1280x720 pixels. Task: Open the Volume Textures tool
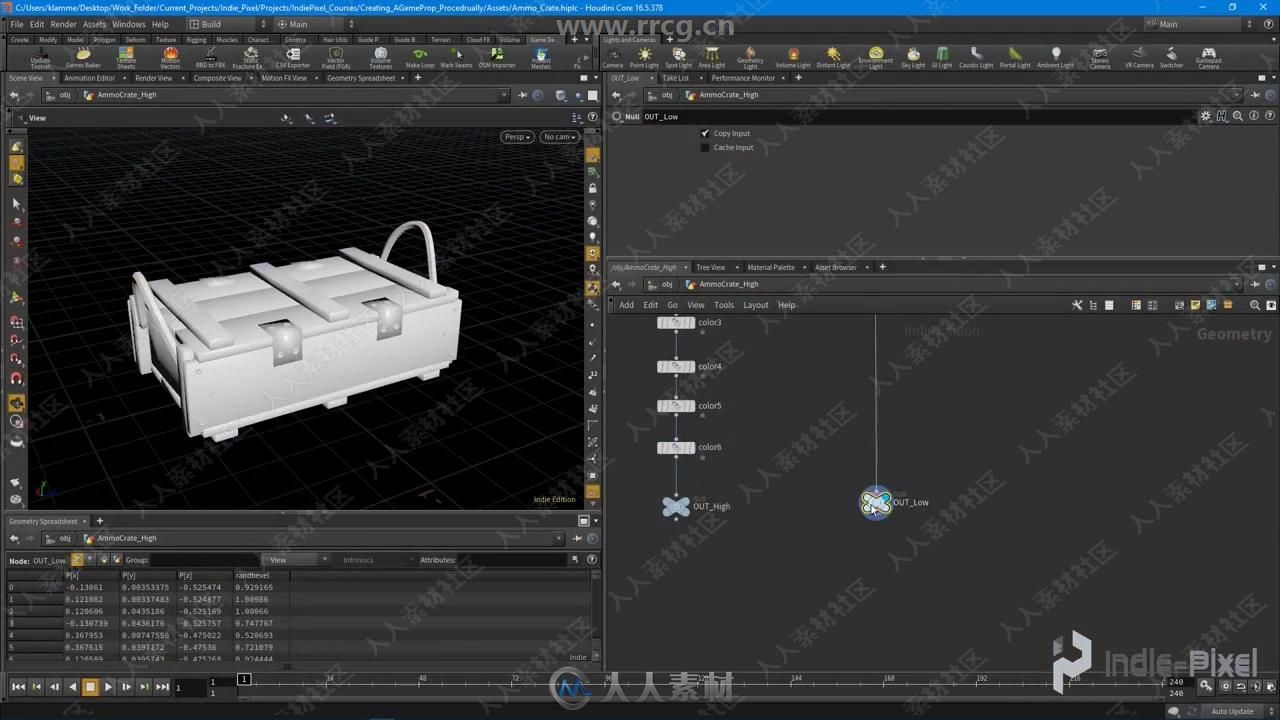380,58
